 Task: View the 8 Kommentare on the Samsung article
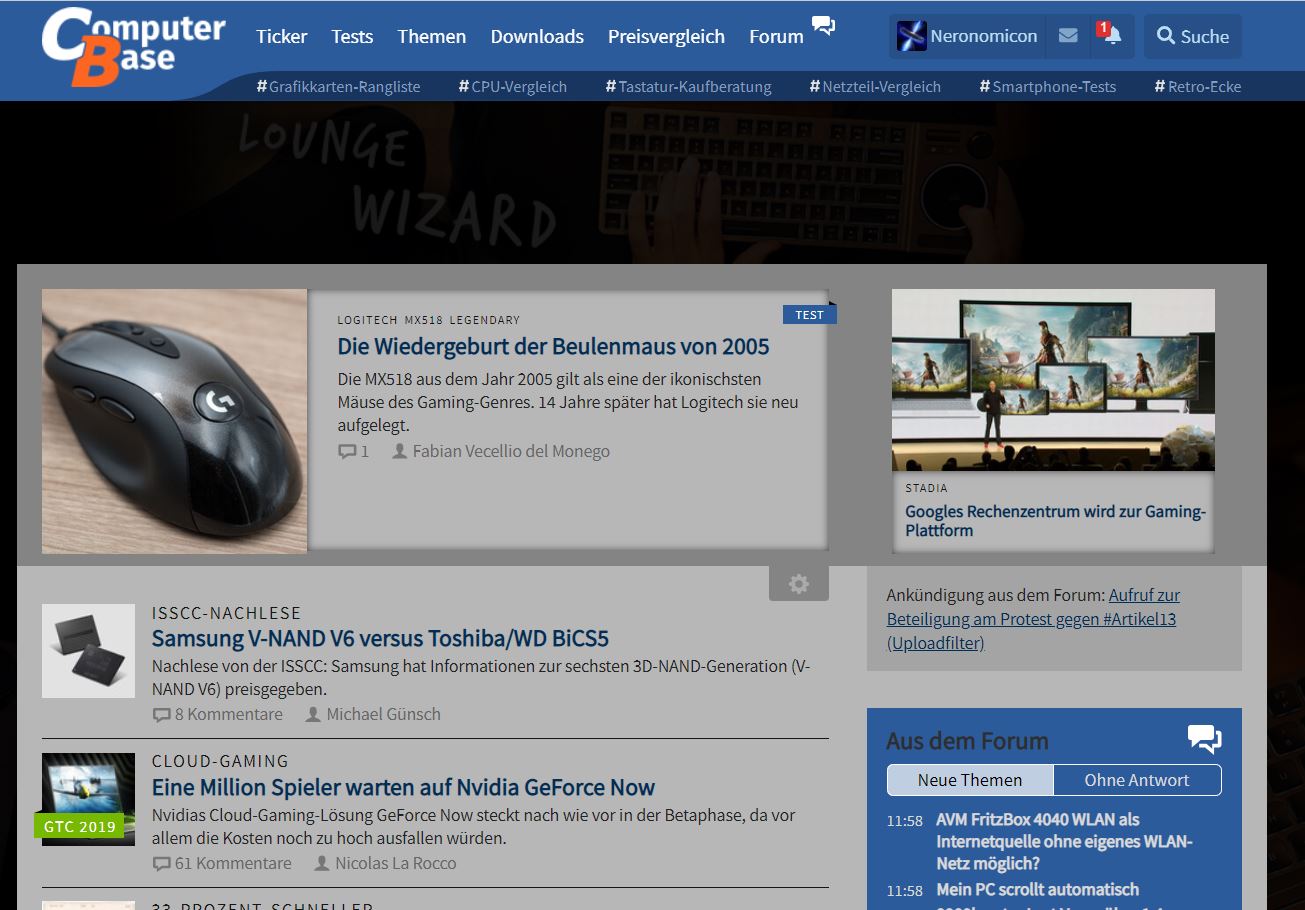coord(218,714)
